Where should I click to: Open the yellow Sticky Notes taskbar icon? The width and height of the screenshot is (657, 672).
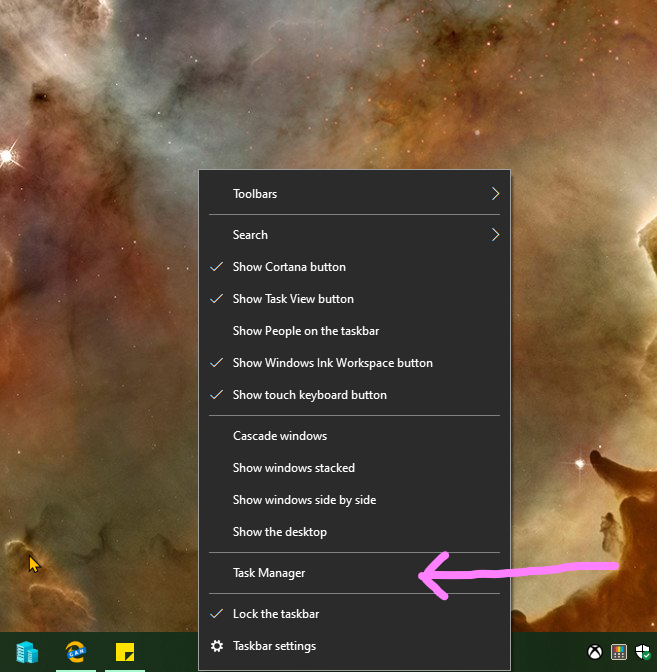click(x=125, y=652)
